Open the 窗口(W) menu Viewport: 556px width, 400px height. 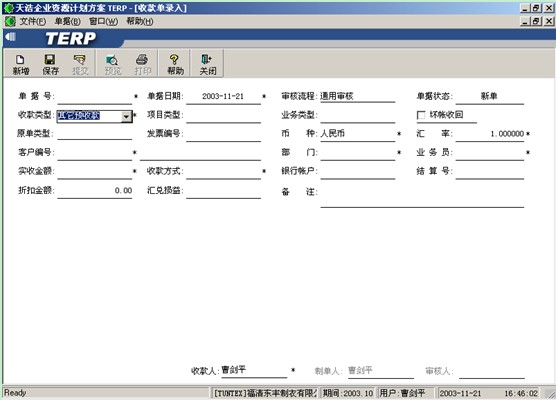103,22
